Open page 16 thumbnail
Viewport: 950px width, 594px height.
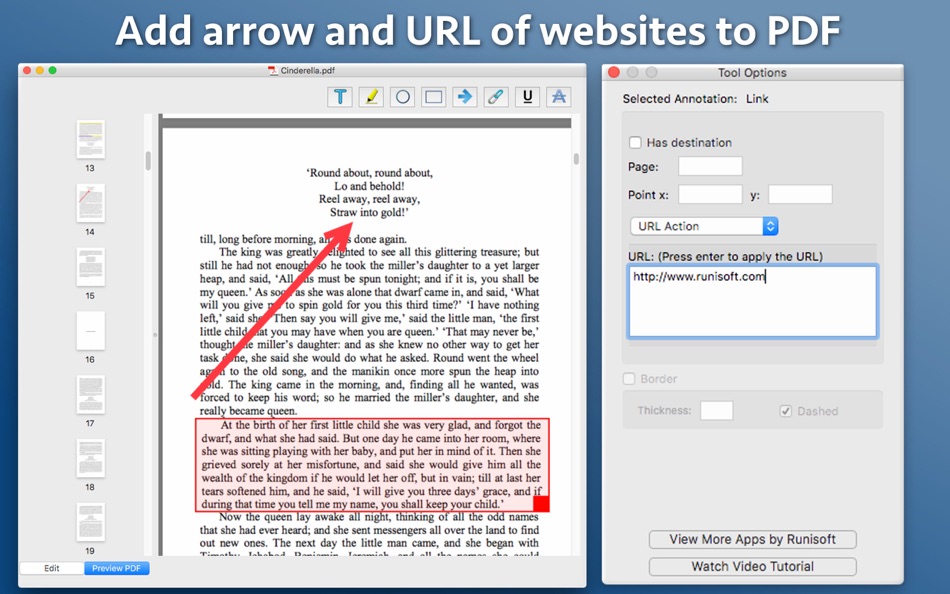[x=90, y=330]
